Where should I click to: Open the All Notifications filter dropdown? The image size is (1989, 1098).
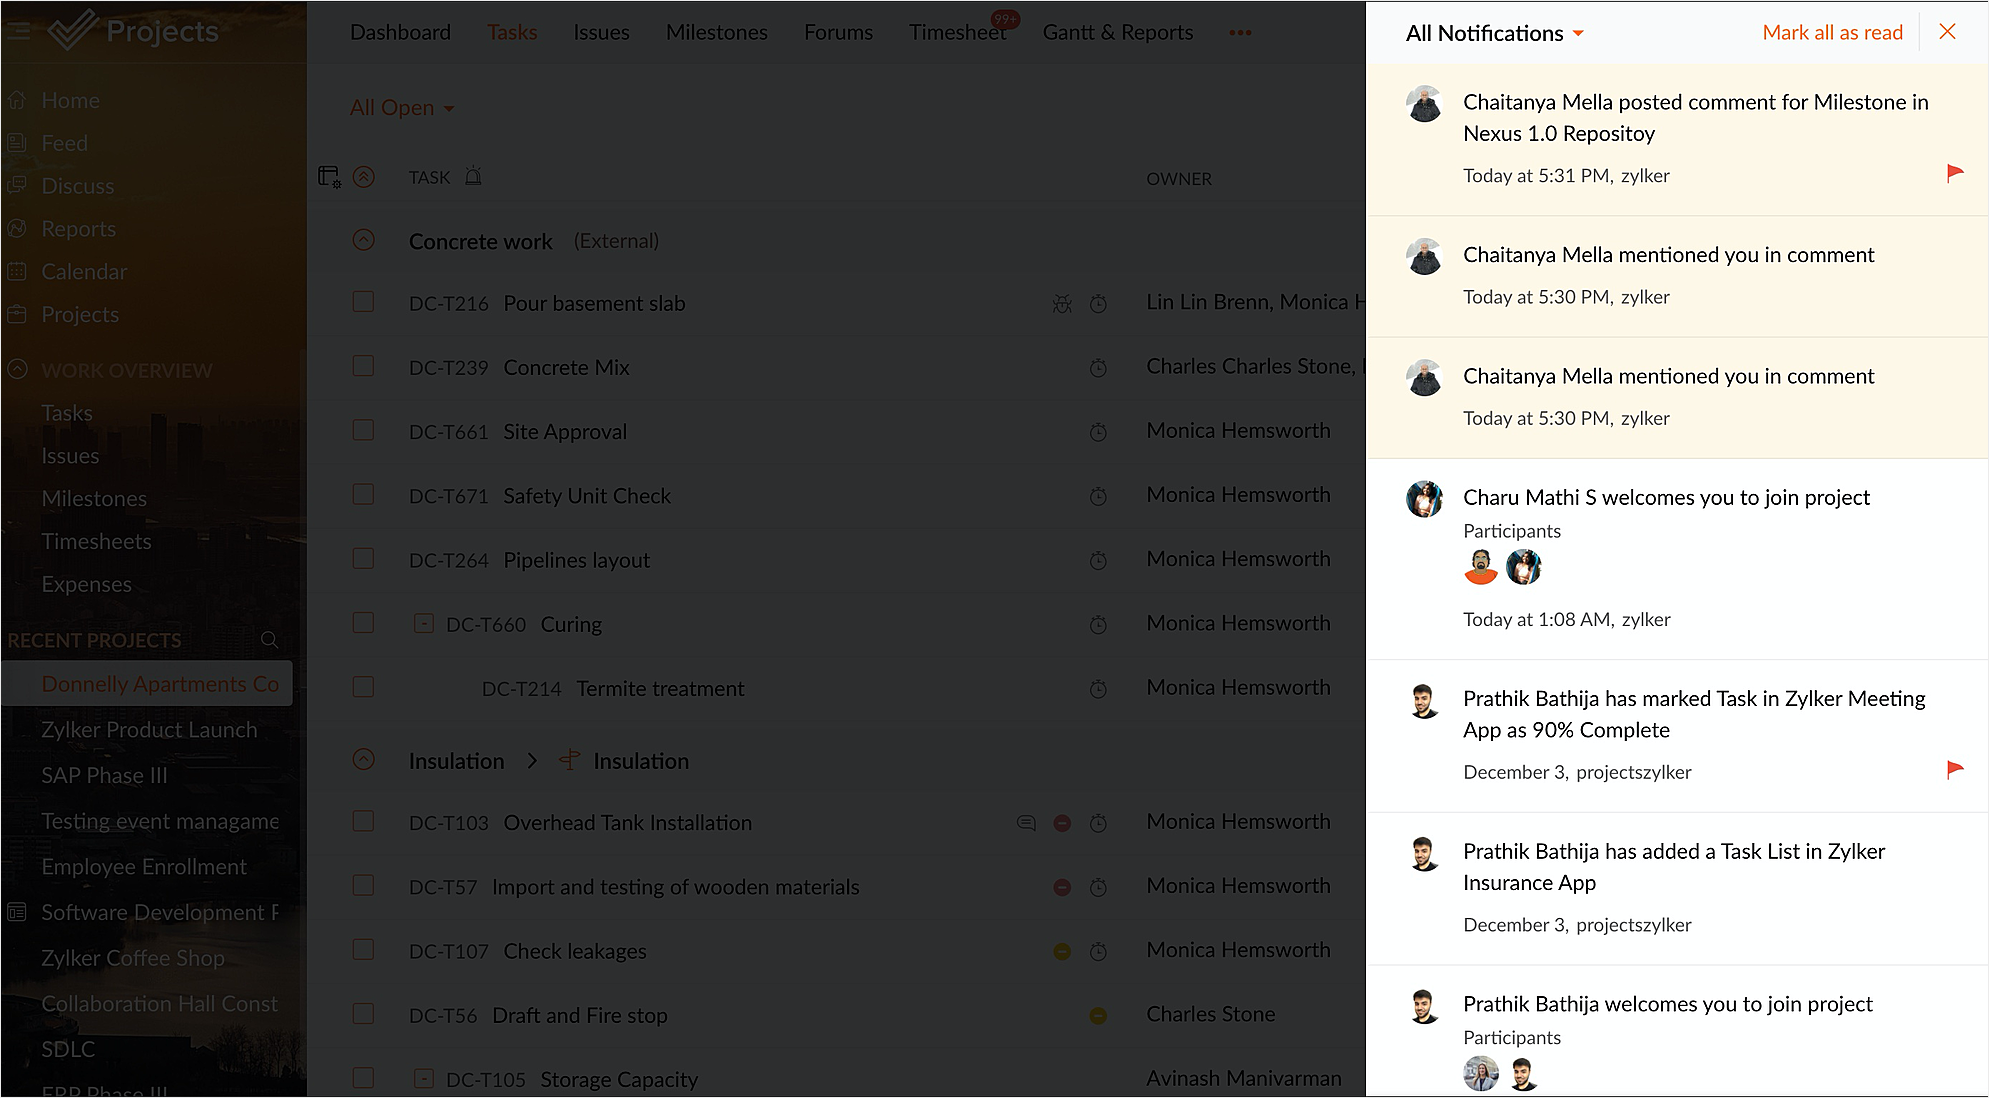coord(1494,33)
